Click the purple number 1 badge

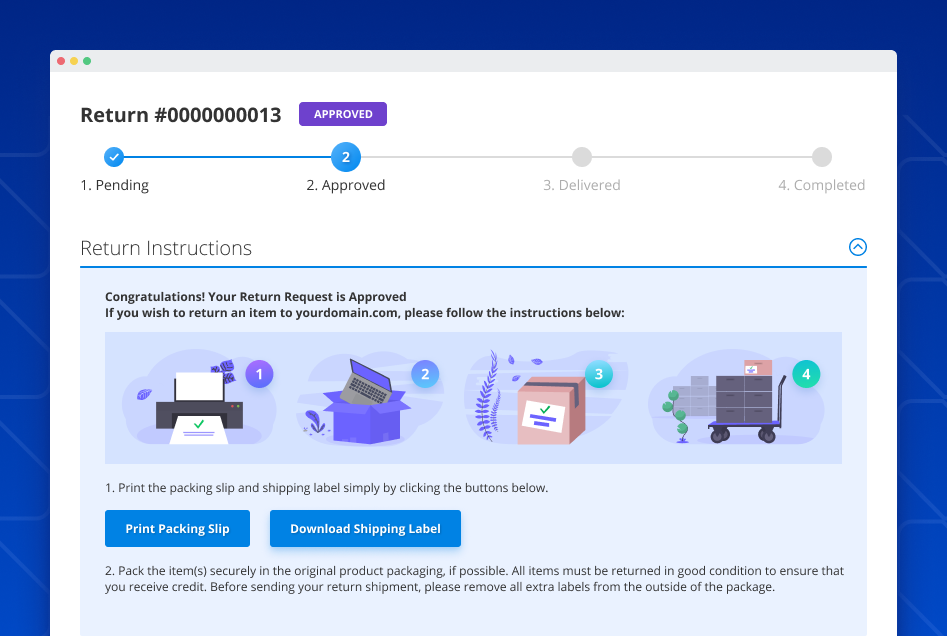click(x=259, y=375)
